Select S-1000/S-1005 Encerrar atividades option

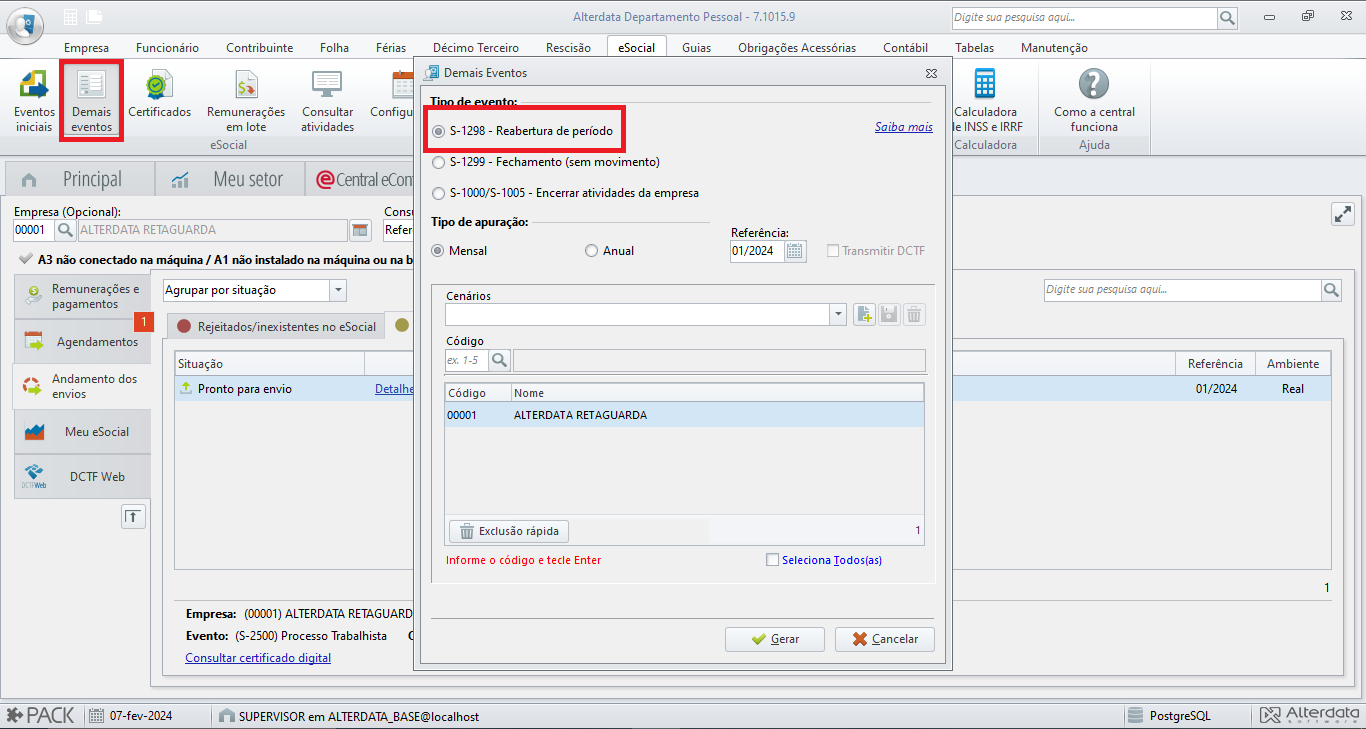coord(565,193)
